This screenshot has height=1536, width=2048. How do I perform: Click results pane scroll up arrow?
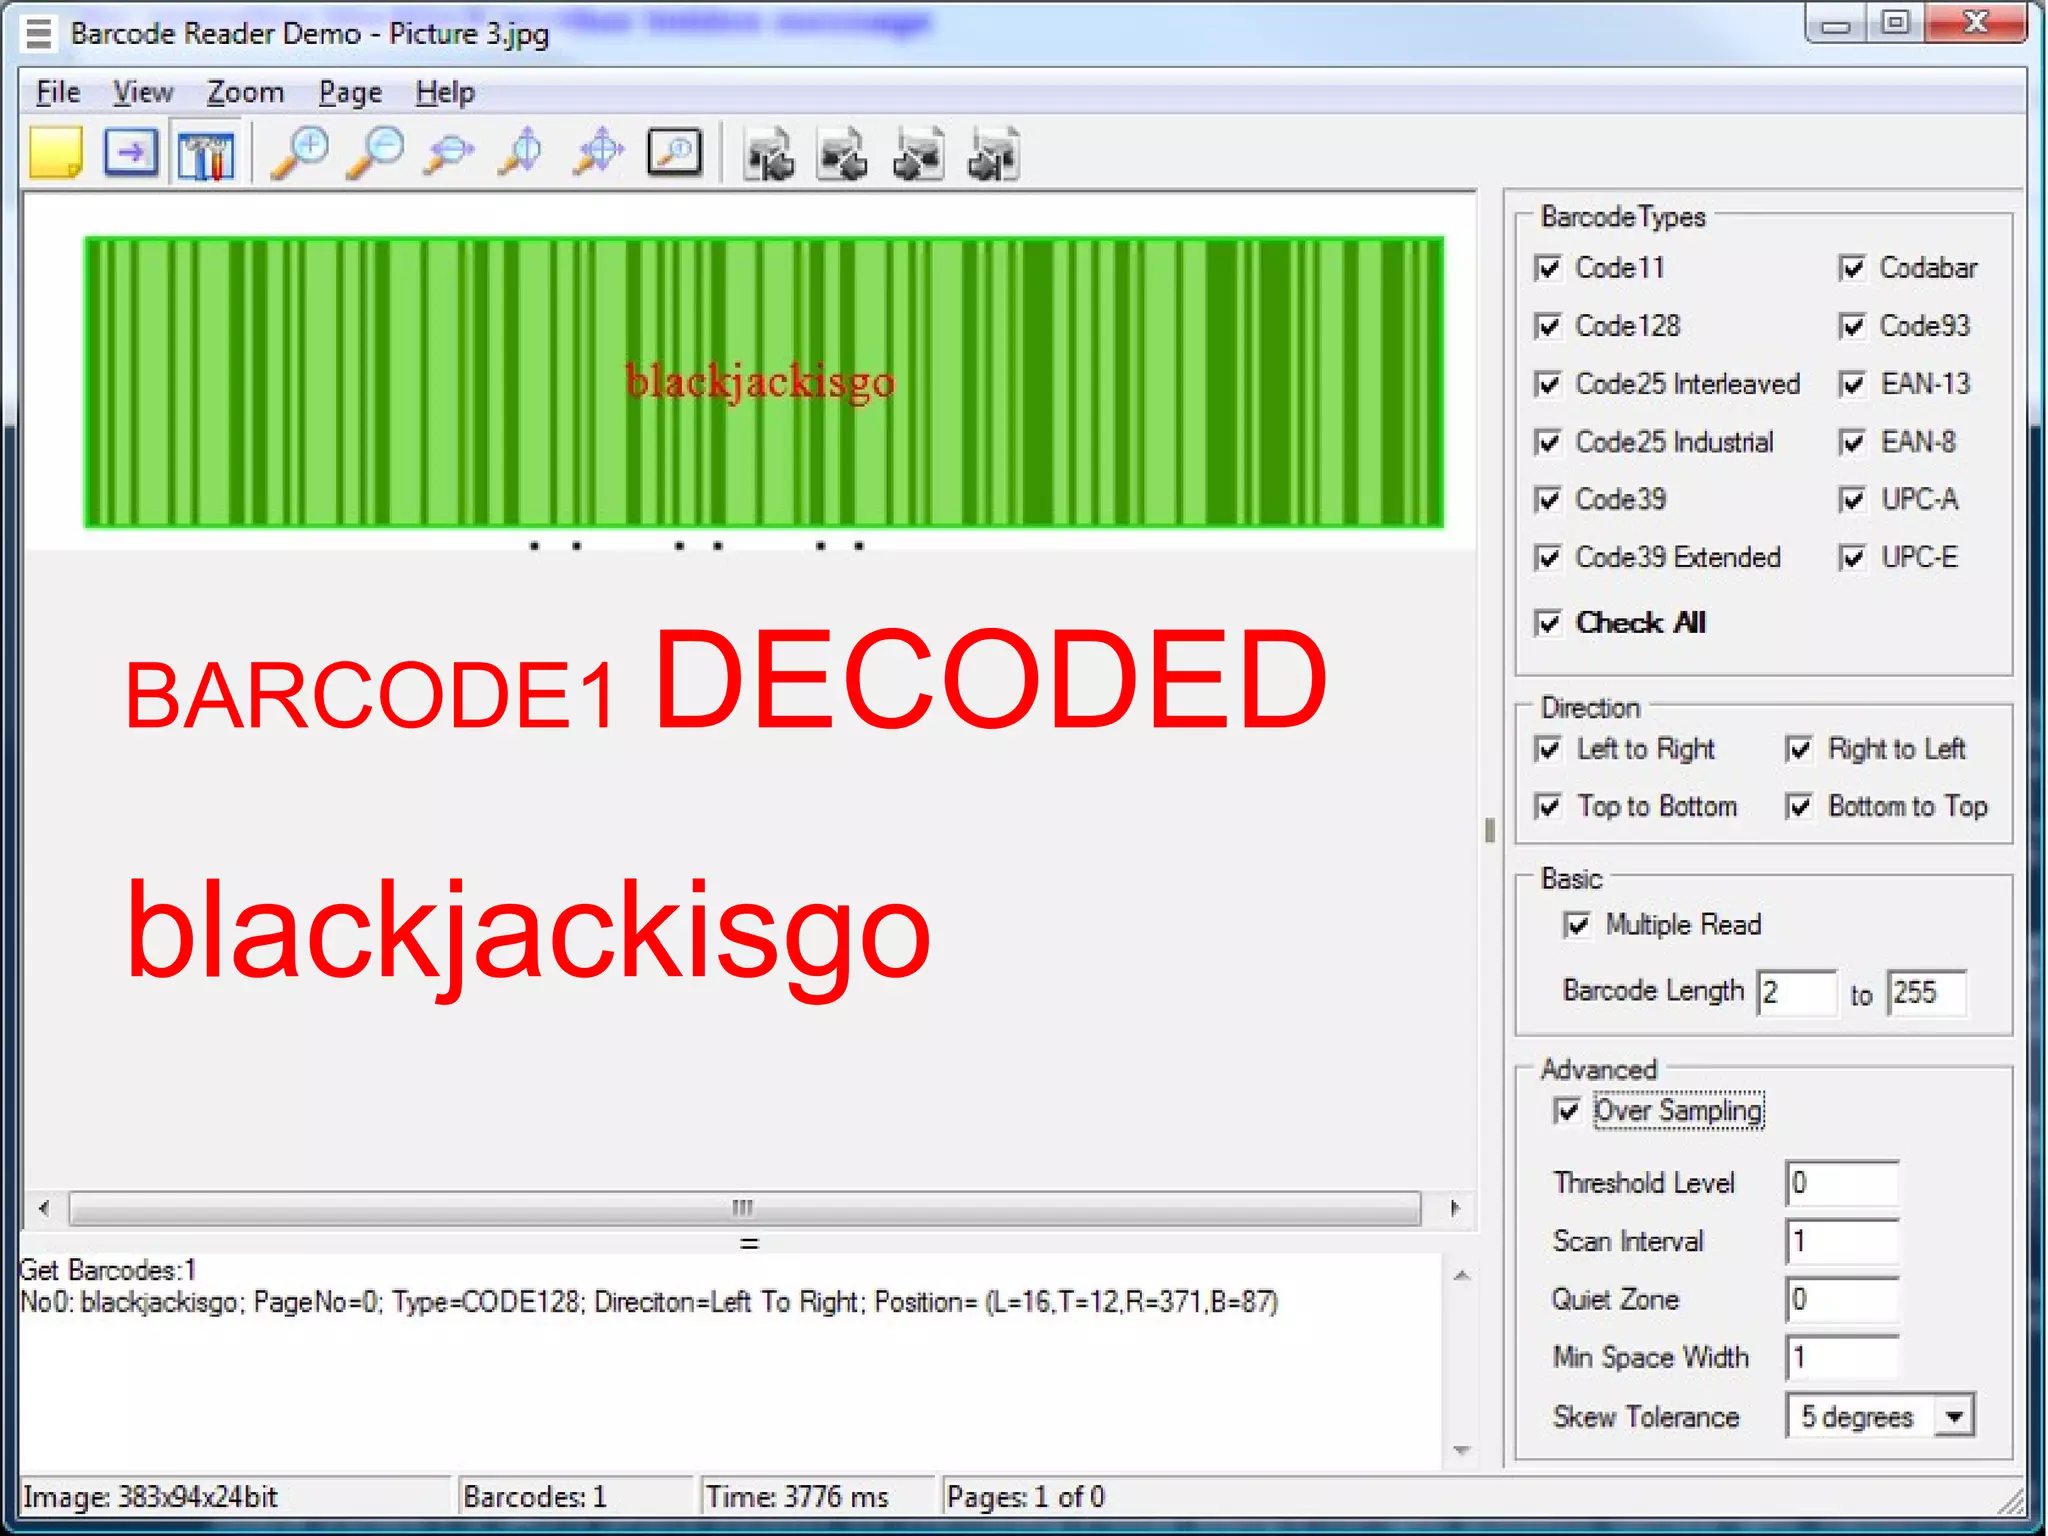pyautogui.click(x=1462, y=1275)
